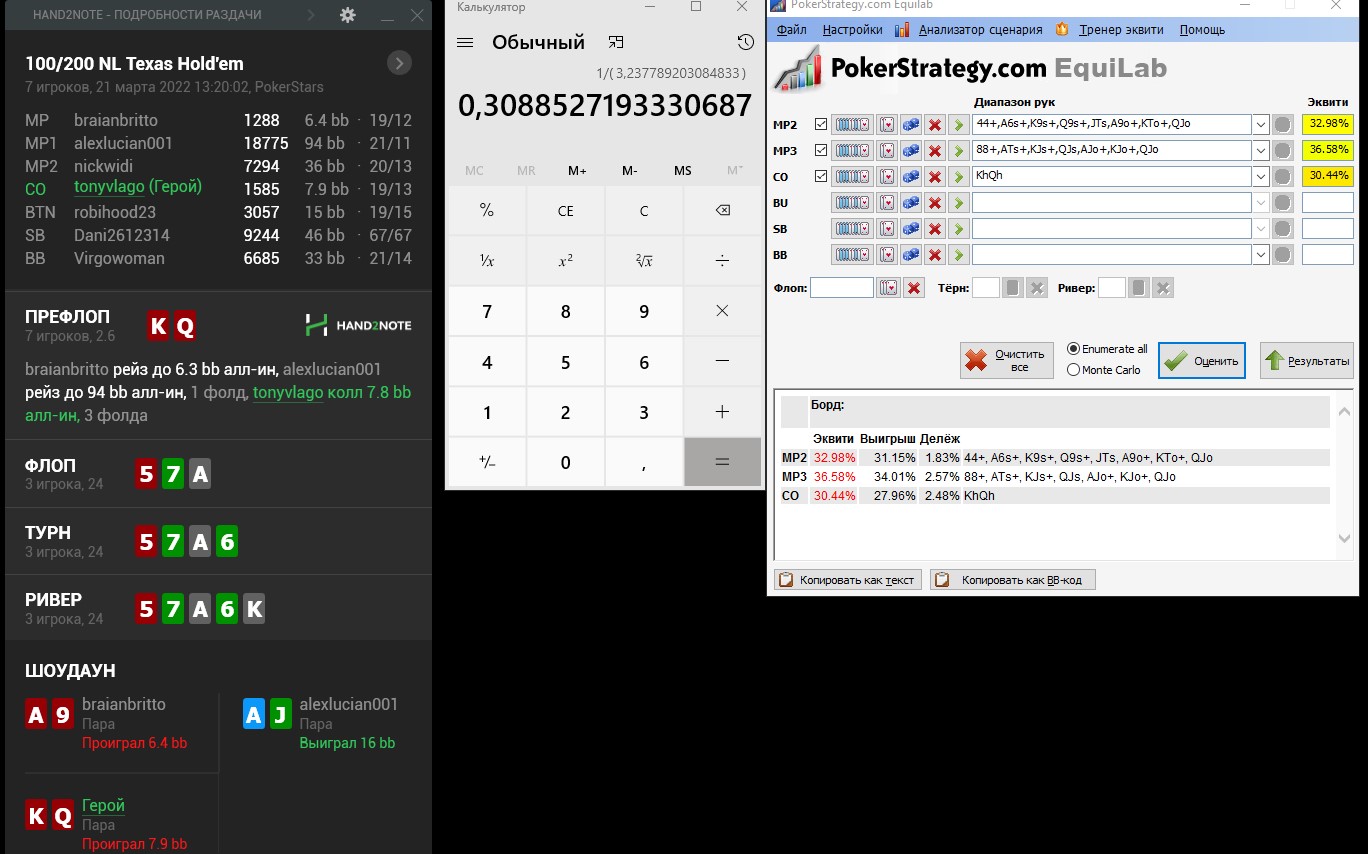Click Герой link in showdown section
The image size is (1368, 854).
103,805
